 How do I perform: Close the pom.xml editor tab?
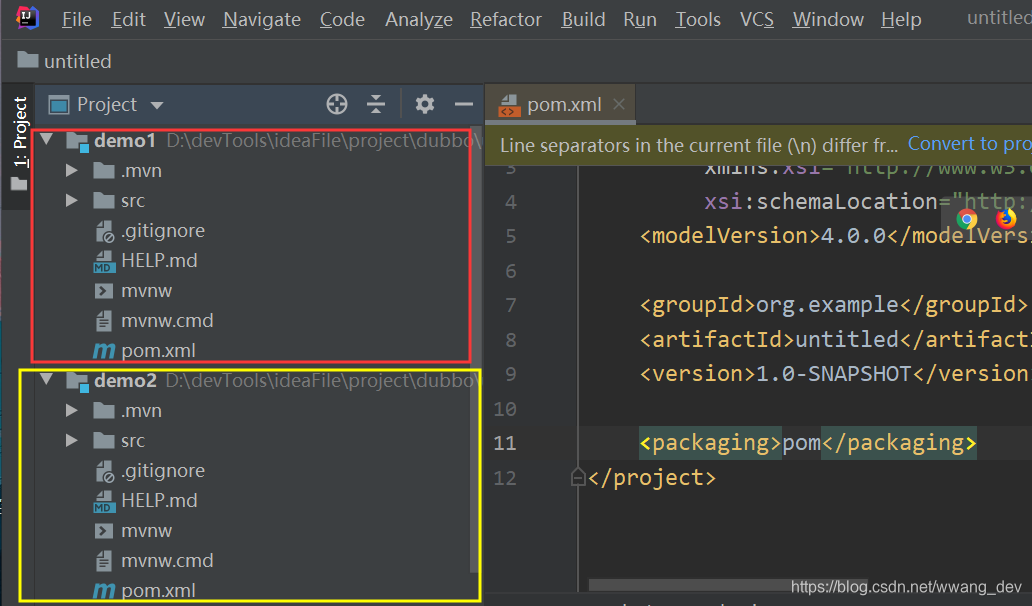click(x=619, y=104)
